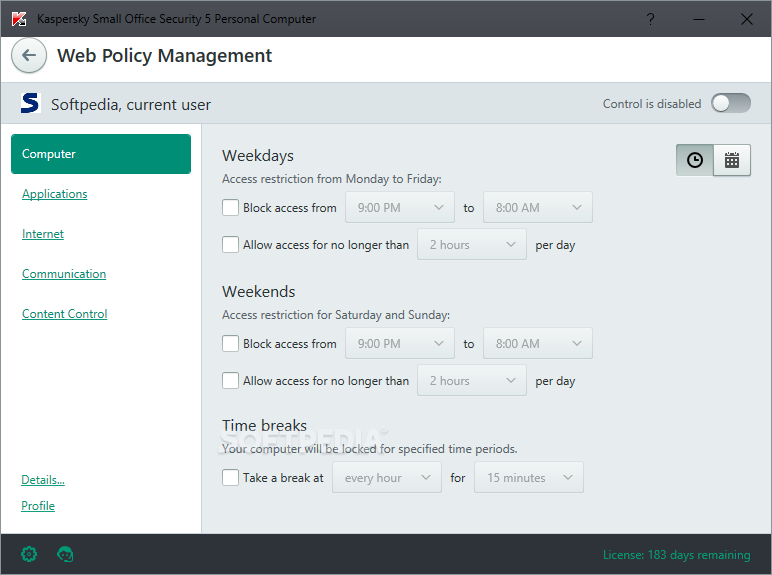Open the Applications section
772x575 pixels.
[55, 194]
